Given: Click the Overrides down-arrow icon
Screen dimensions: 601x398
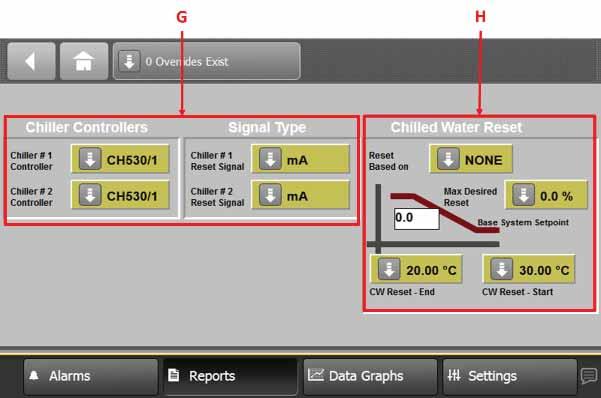Looking at the screenshot, I should point(129,61).
